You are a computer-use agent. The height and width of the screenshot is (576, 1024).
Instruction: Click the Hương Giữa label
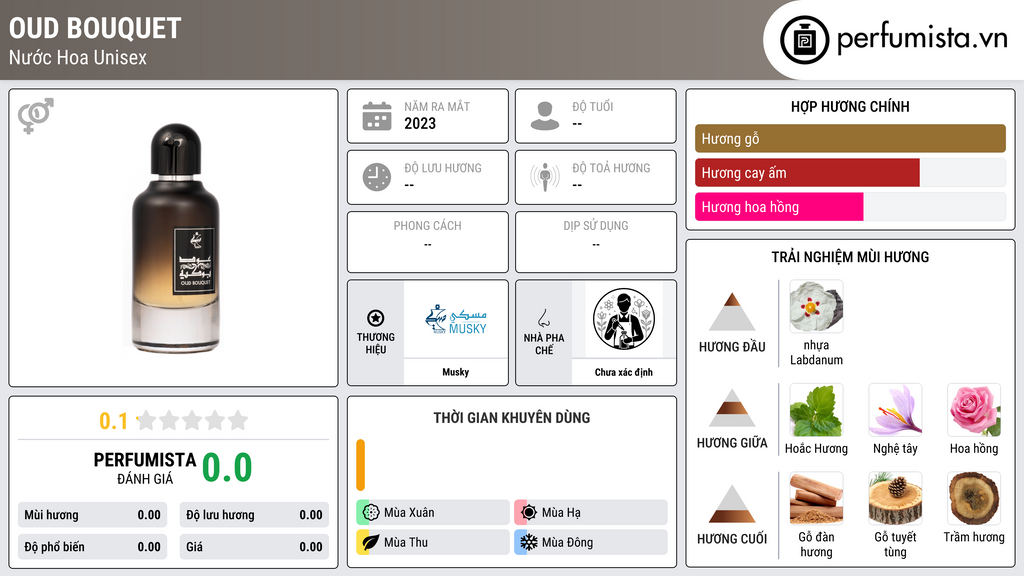tap(732, 443)
